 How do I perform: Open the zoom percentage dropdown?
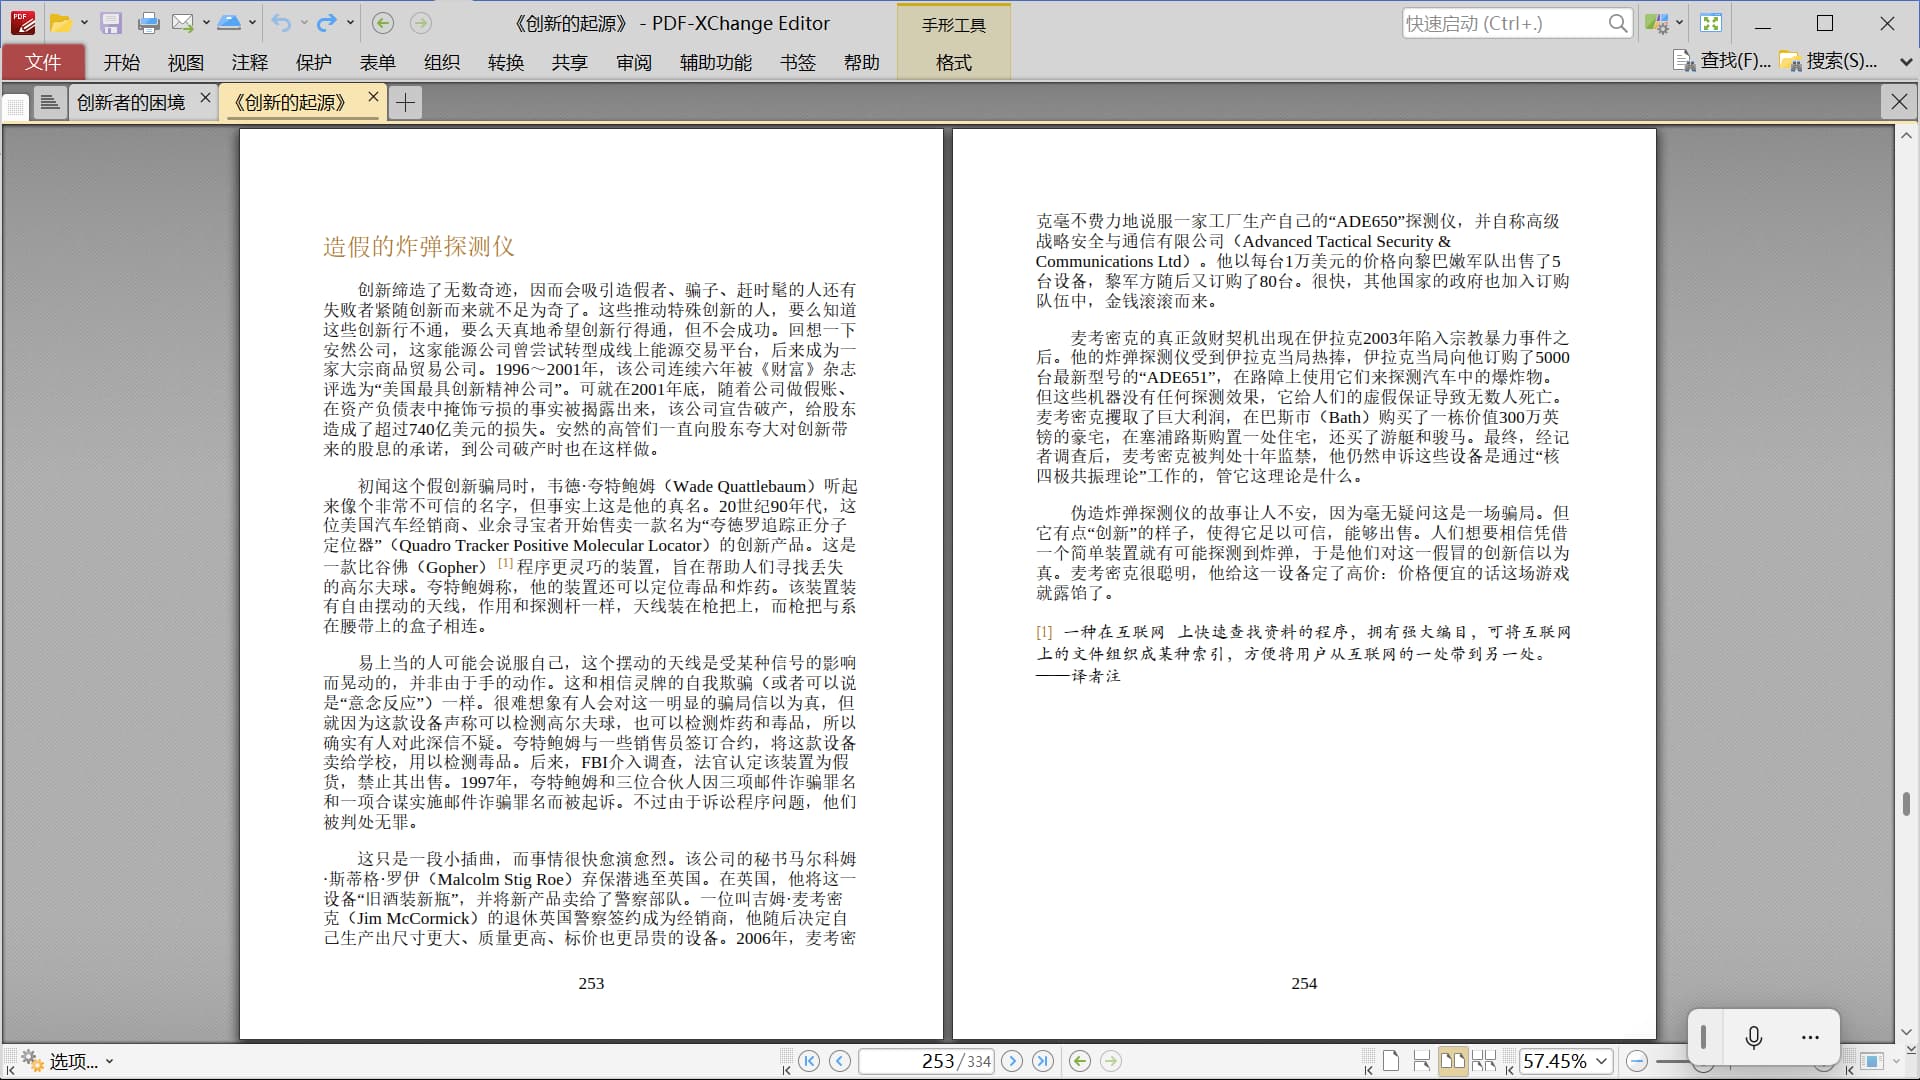tap(1601, 1061)
